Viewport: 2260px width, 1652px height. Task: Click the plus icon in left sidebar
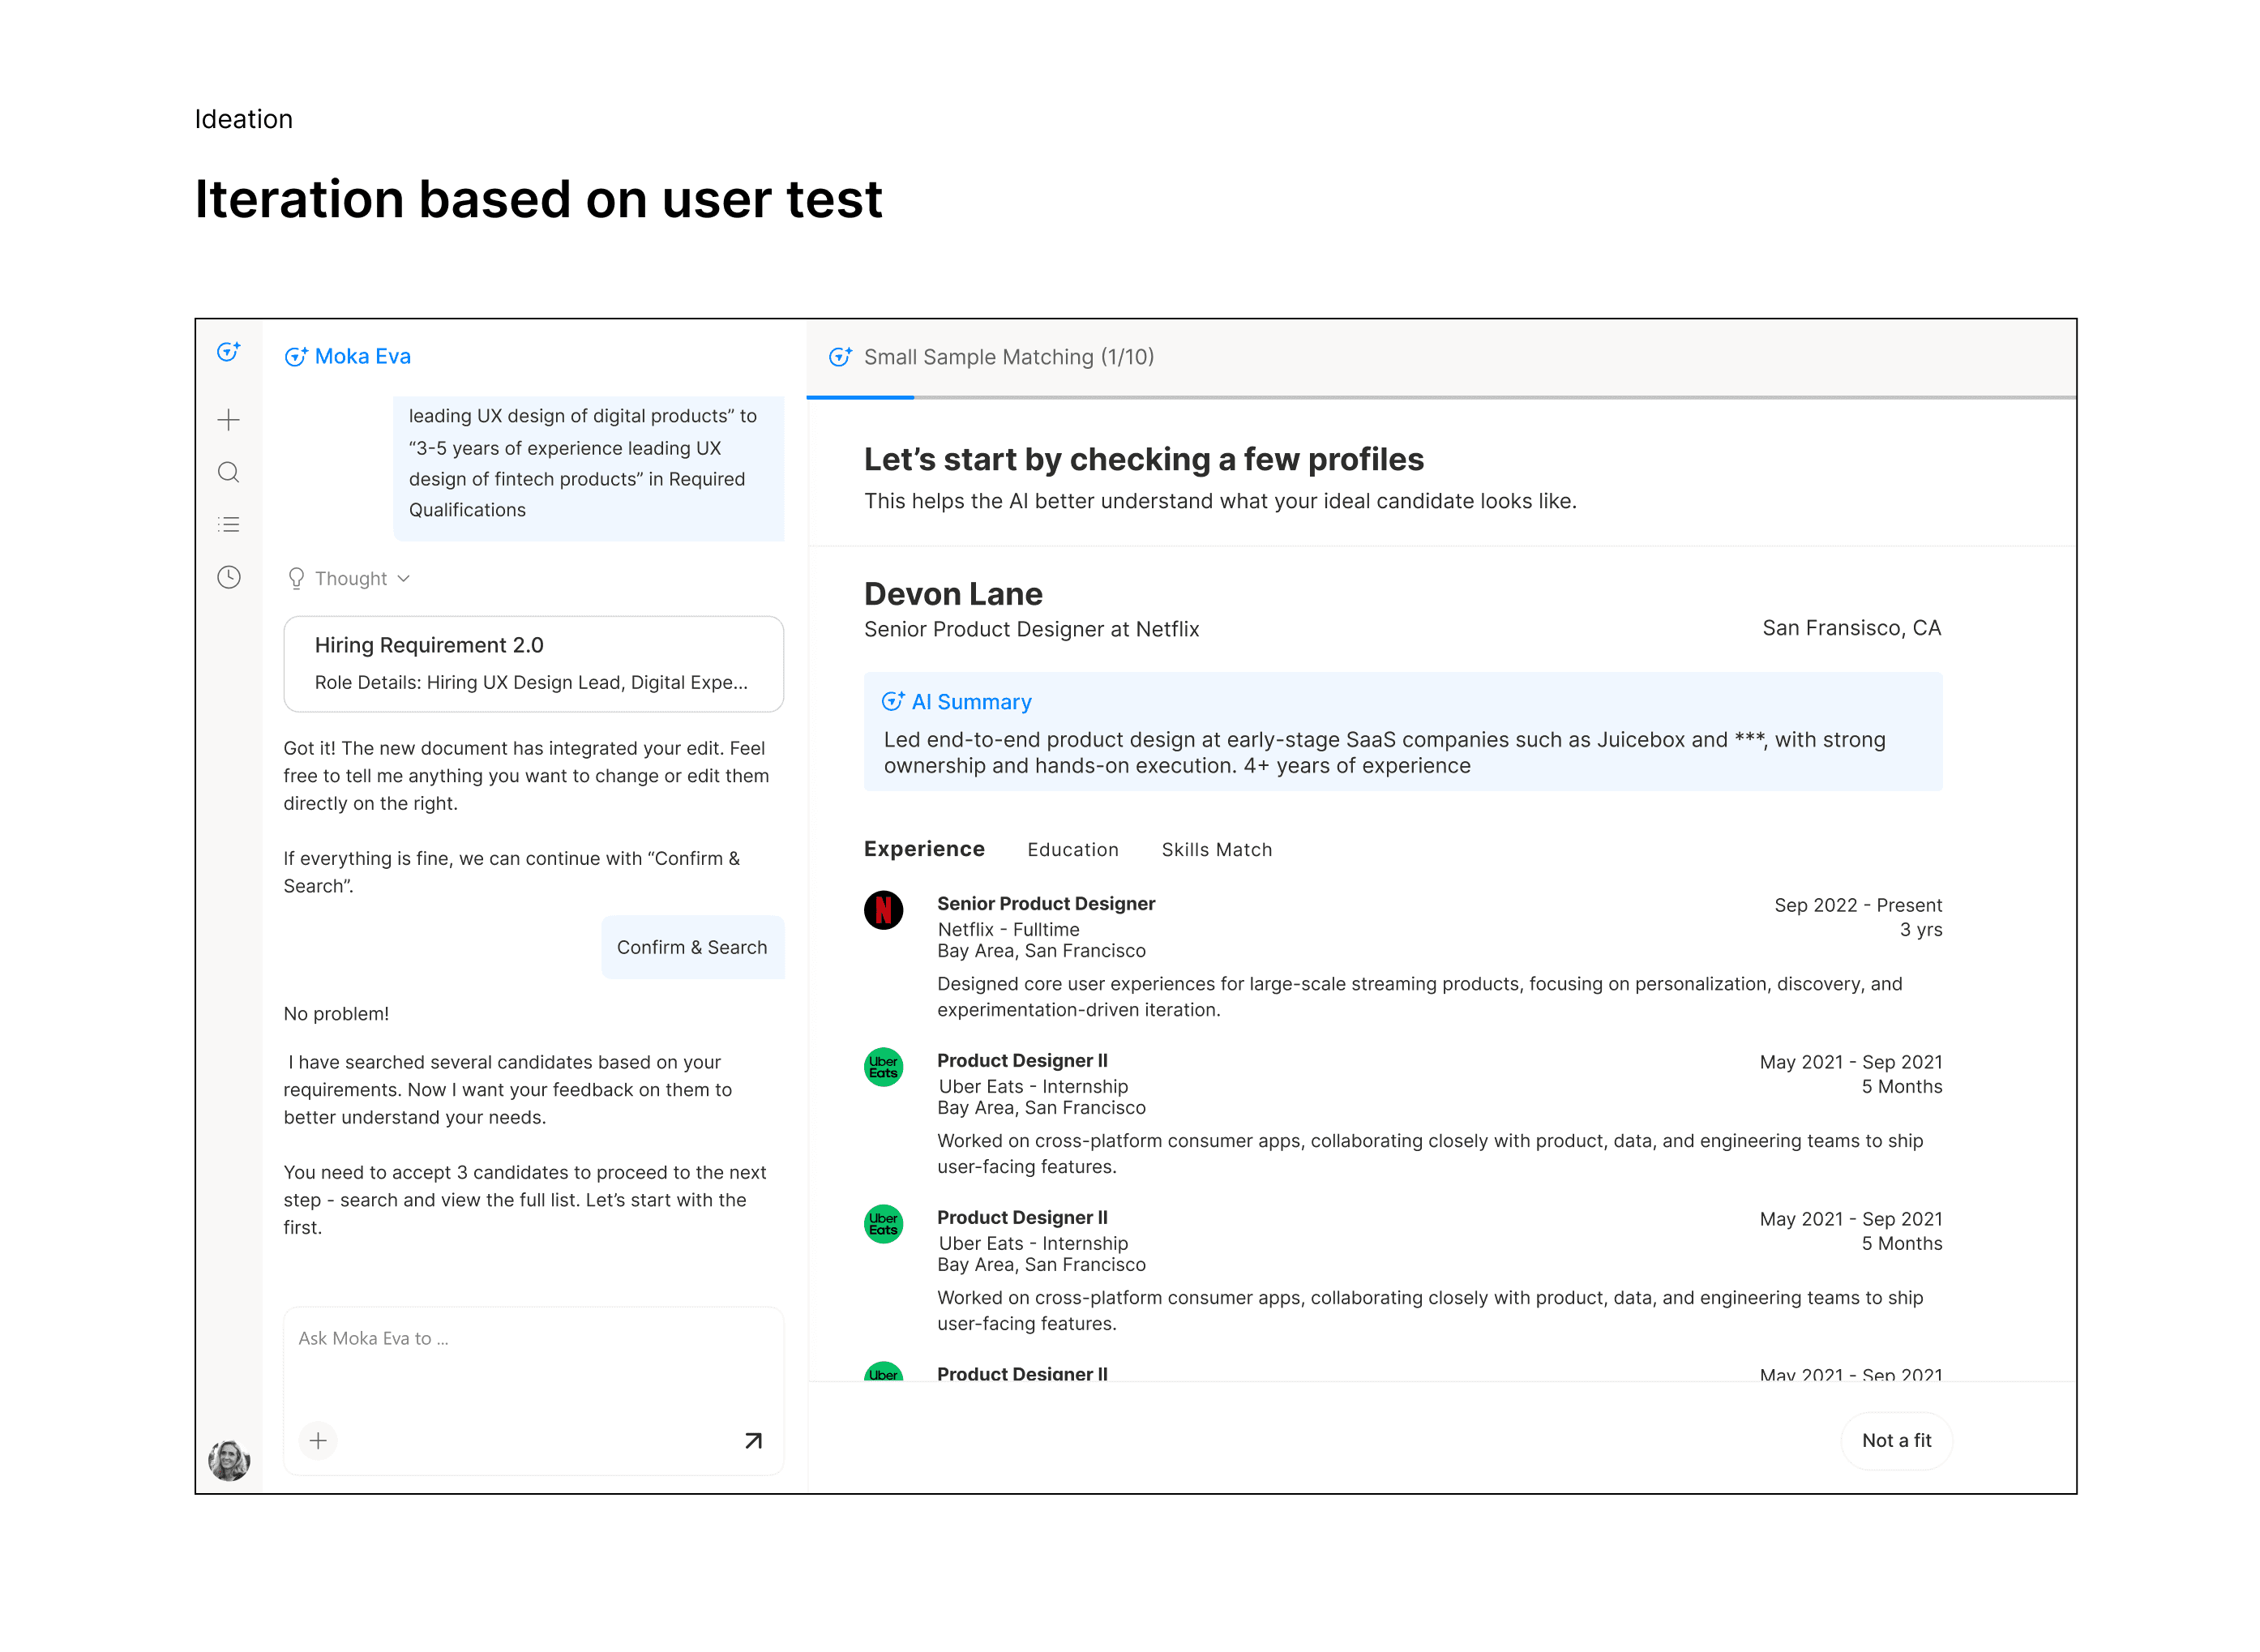click(x=228, y=420)
